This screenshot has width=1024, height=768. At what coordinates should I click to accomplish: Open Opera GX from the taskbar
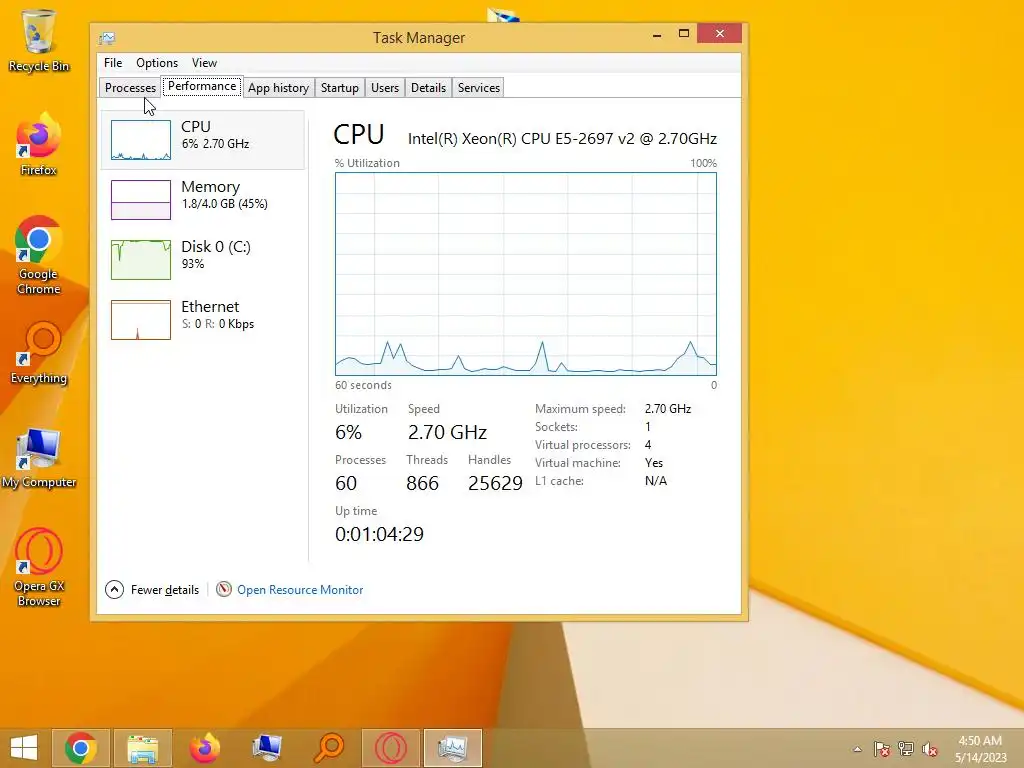tap(391, 748)
